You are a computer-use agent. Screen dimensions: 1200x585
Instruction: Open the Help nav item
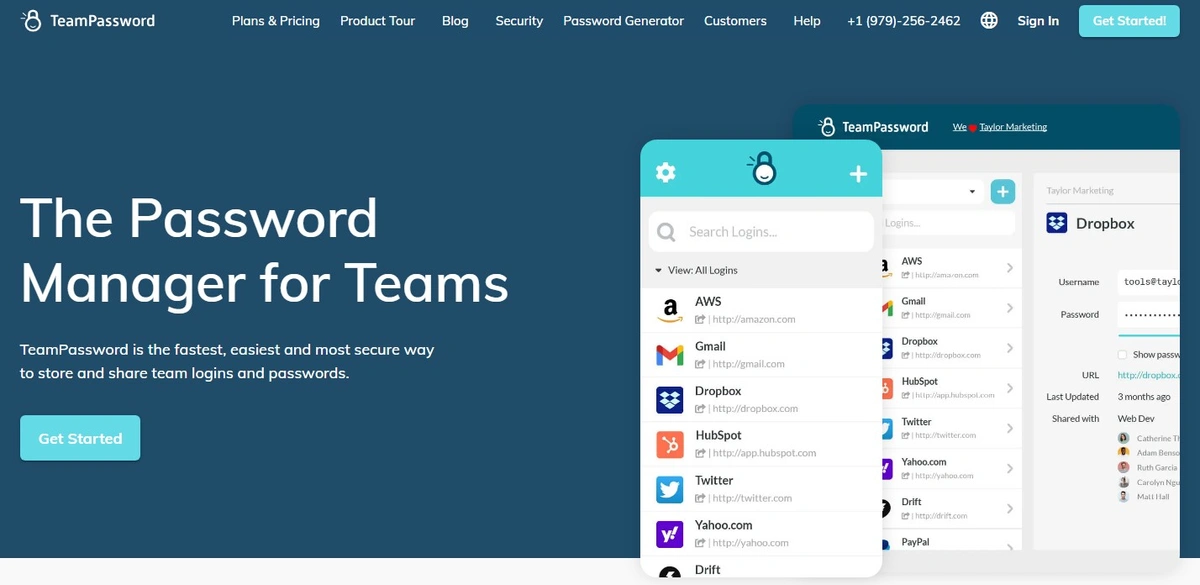tap(807, 20)
